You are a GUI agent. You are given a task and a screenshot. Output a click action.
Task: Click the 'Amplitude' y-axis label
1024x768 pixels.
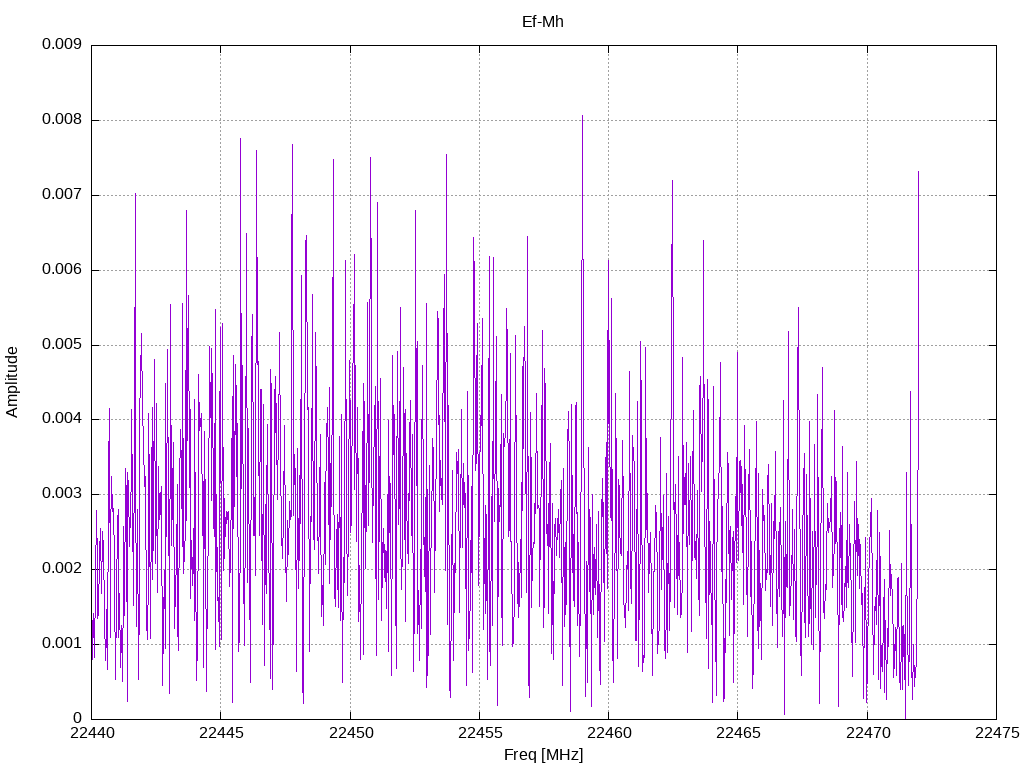pos(12,382)
